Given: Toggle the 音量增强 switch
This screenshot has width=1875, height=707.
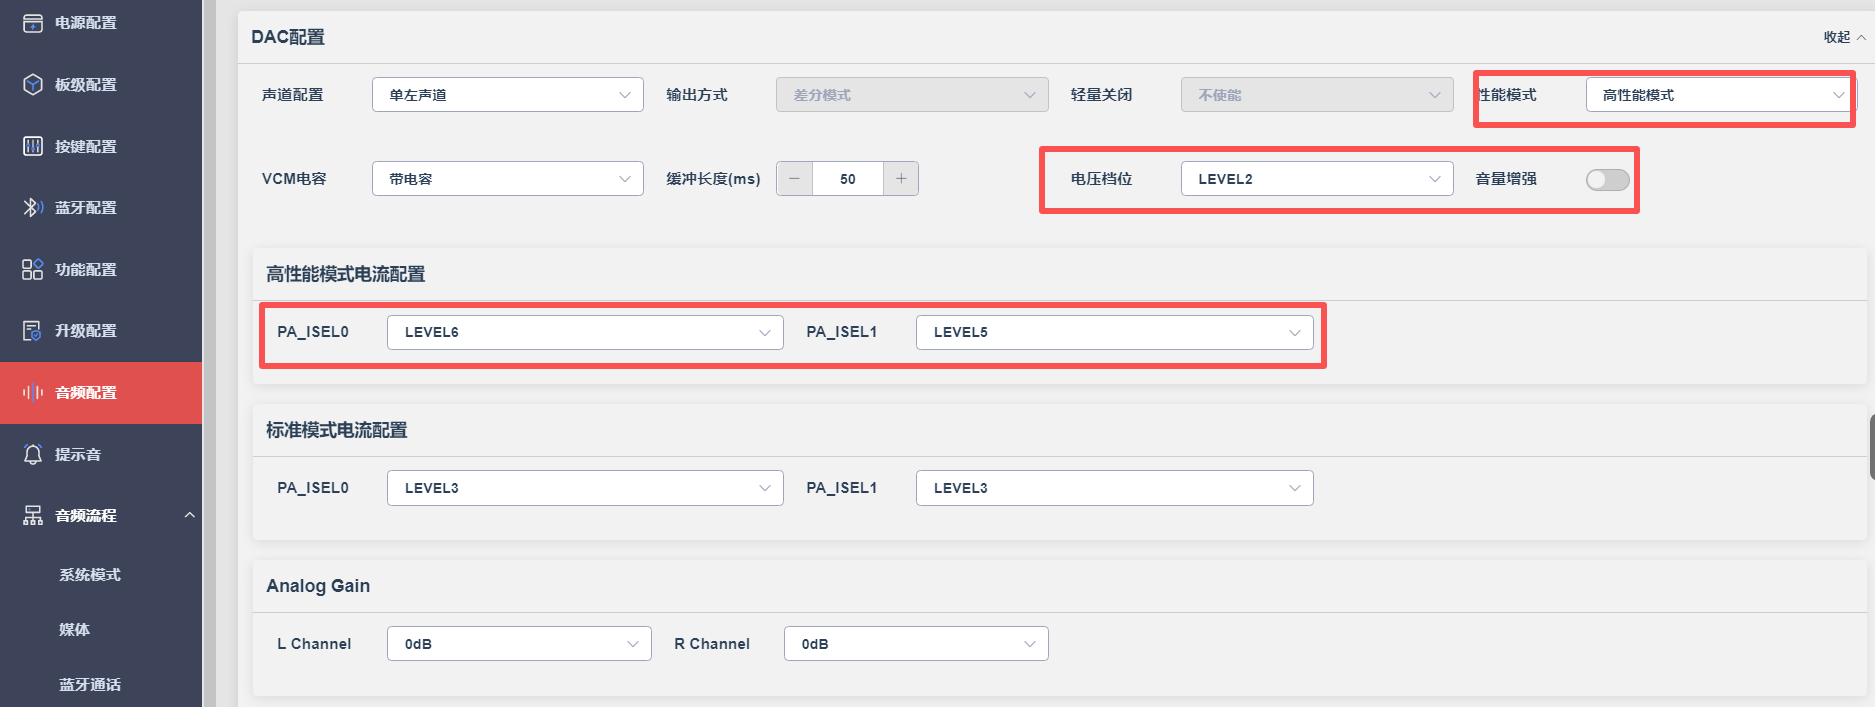Looking at the screenshot, I should (1607, 179).
